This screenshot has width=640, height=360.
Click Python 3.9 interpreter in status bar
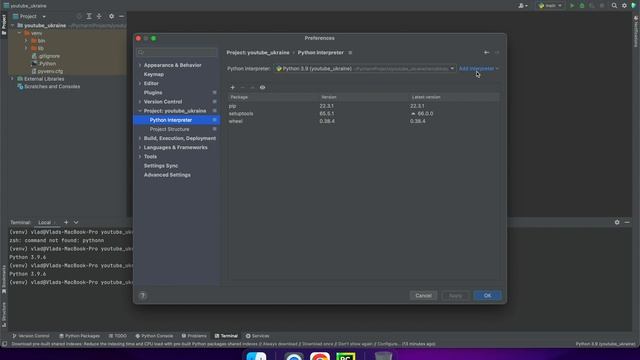[605, 344]
